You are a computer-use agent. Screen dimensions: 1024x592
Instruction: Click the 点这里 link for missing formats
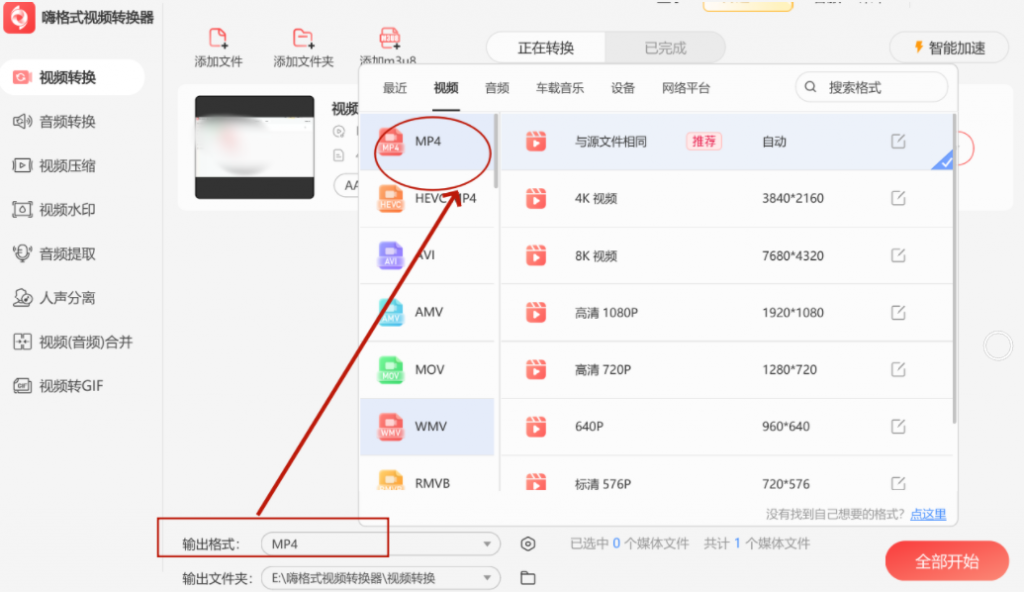927,513
